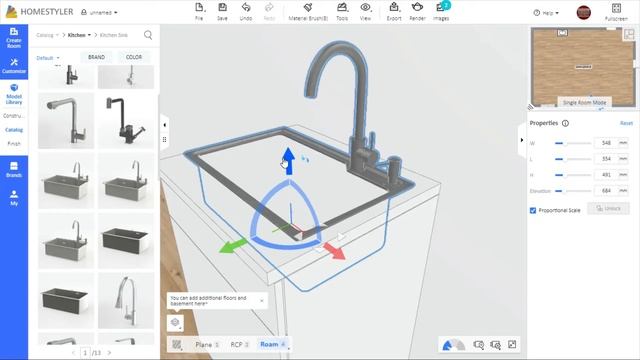Viewport: 640px width, 360px height.
Task: Adjust the L length slider
Action: (x=572, y=159)
